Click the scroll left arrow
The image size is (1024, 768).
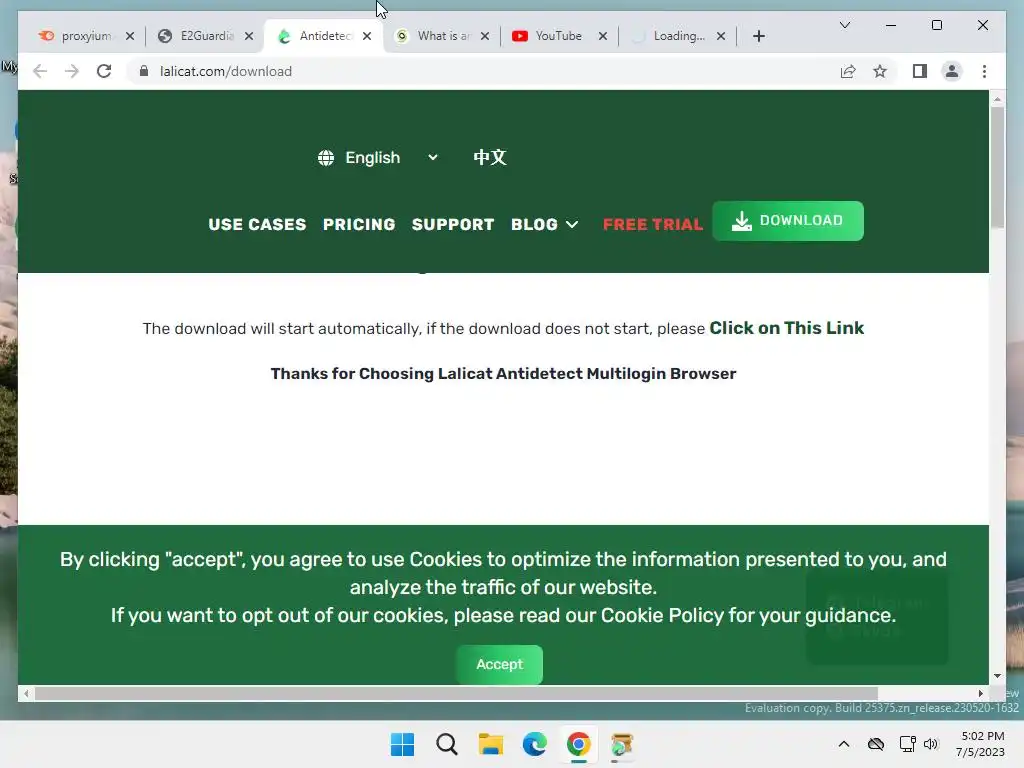26,694
